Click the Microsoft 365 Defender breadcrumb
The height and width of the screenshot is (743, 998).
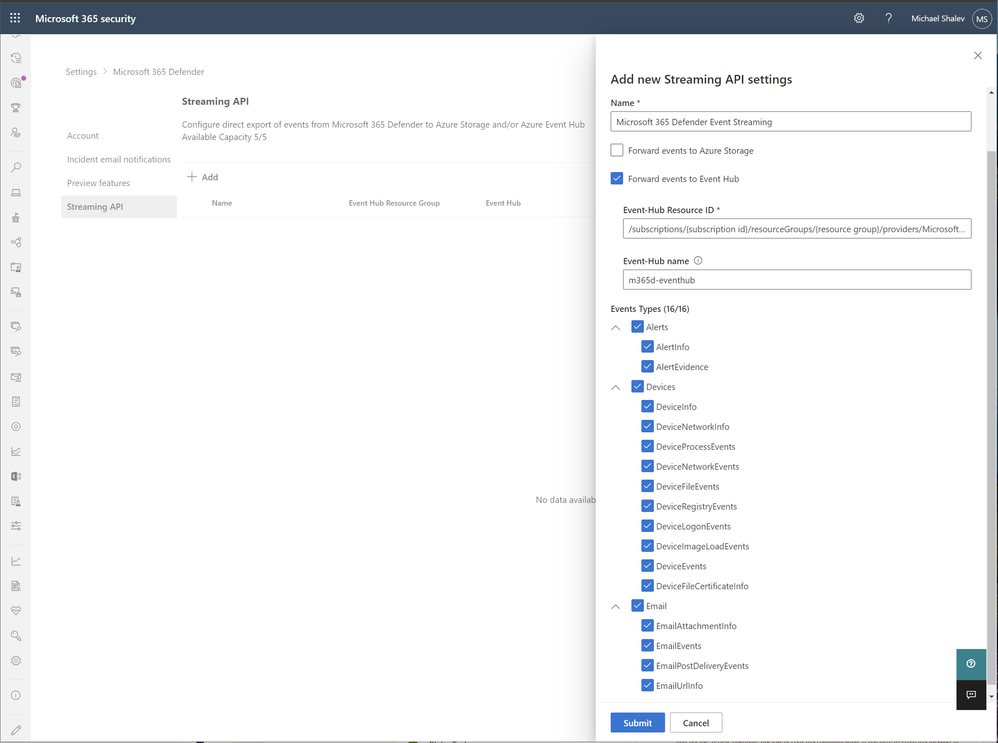[x=158, y=72]
